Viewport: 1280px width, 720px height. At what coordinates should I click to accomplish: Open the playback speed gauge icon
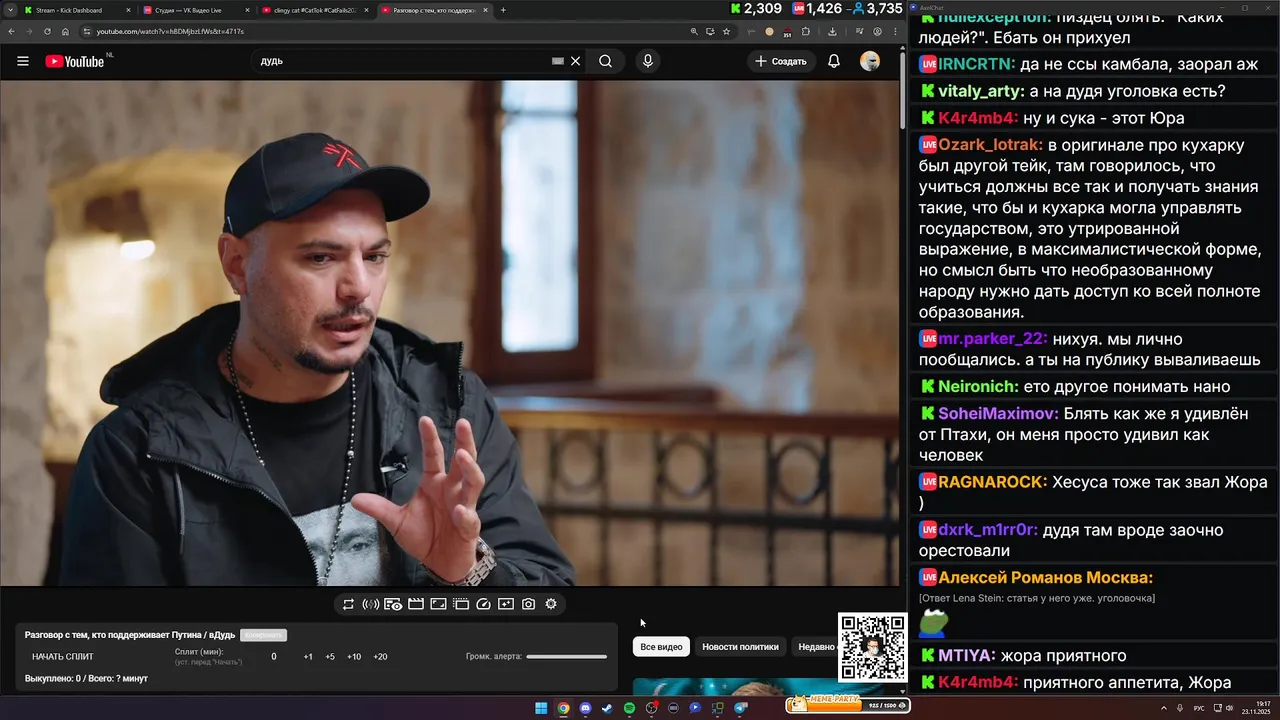[483, 604]
